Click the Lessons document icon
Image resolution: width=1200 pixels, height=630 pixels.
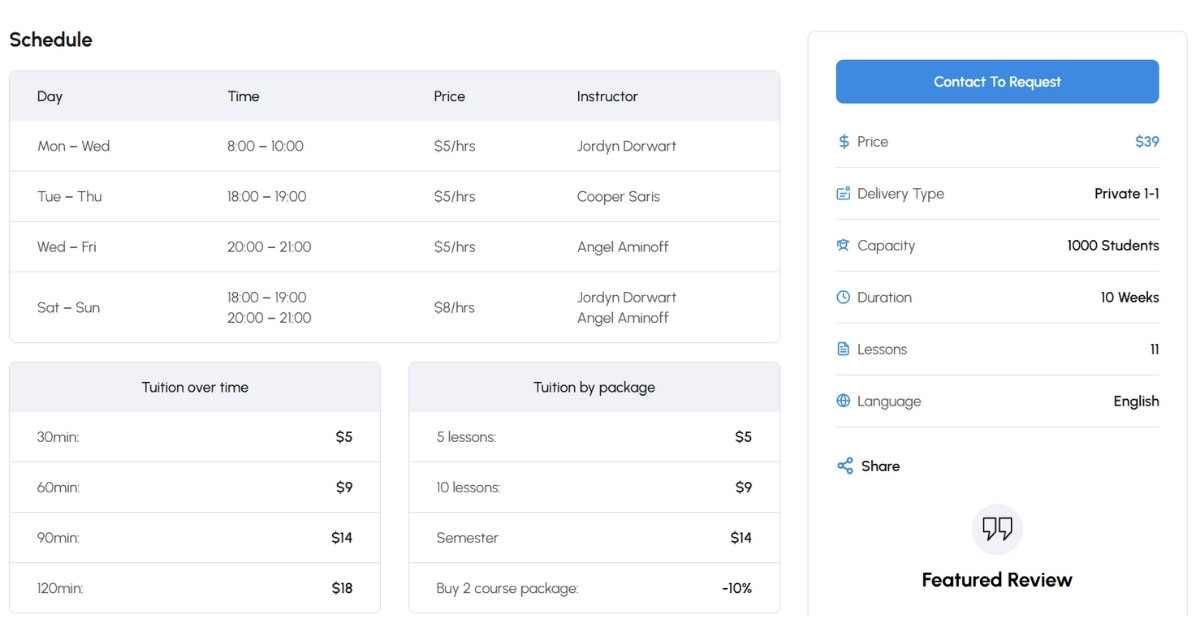tap(843, 349)
